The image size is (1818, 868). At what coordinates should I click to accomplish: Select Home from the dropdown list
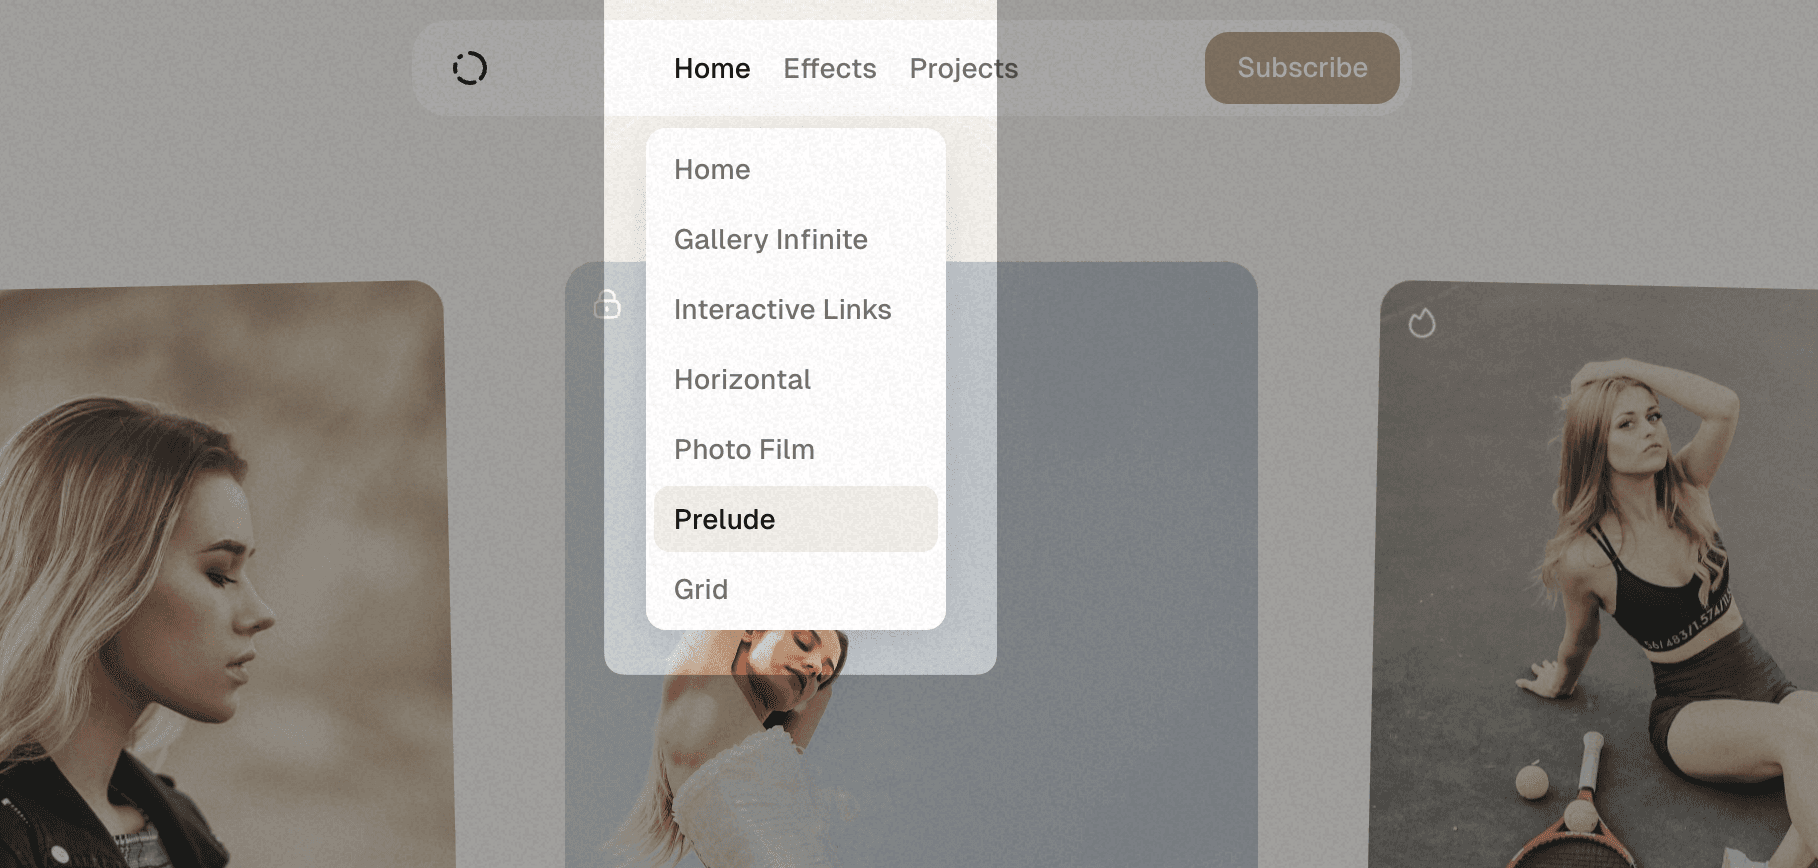tap(712, 170)
